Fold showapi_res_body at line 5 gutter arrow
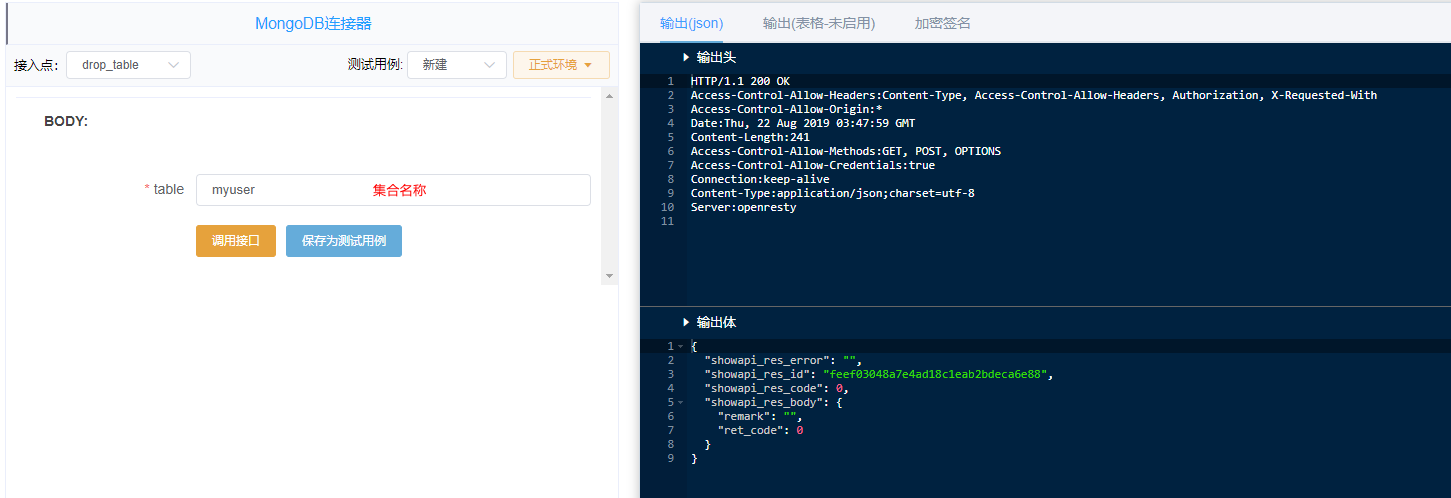1451x498 pixels. [680, 402]
